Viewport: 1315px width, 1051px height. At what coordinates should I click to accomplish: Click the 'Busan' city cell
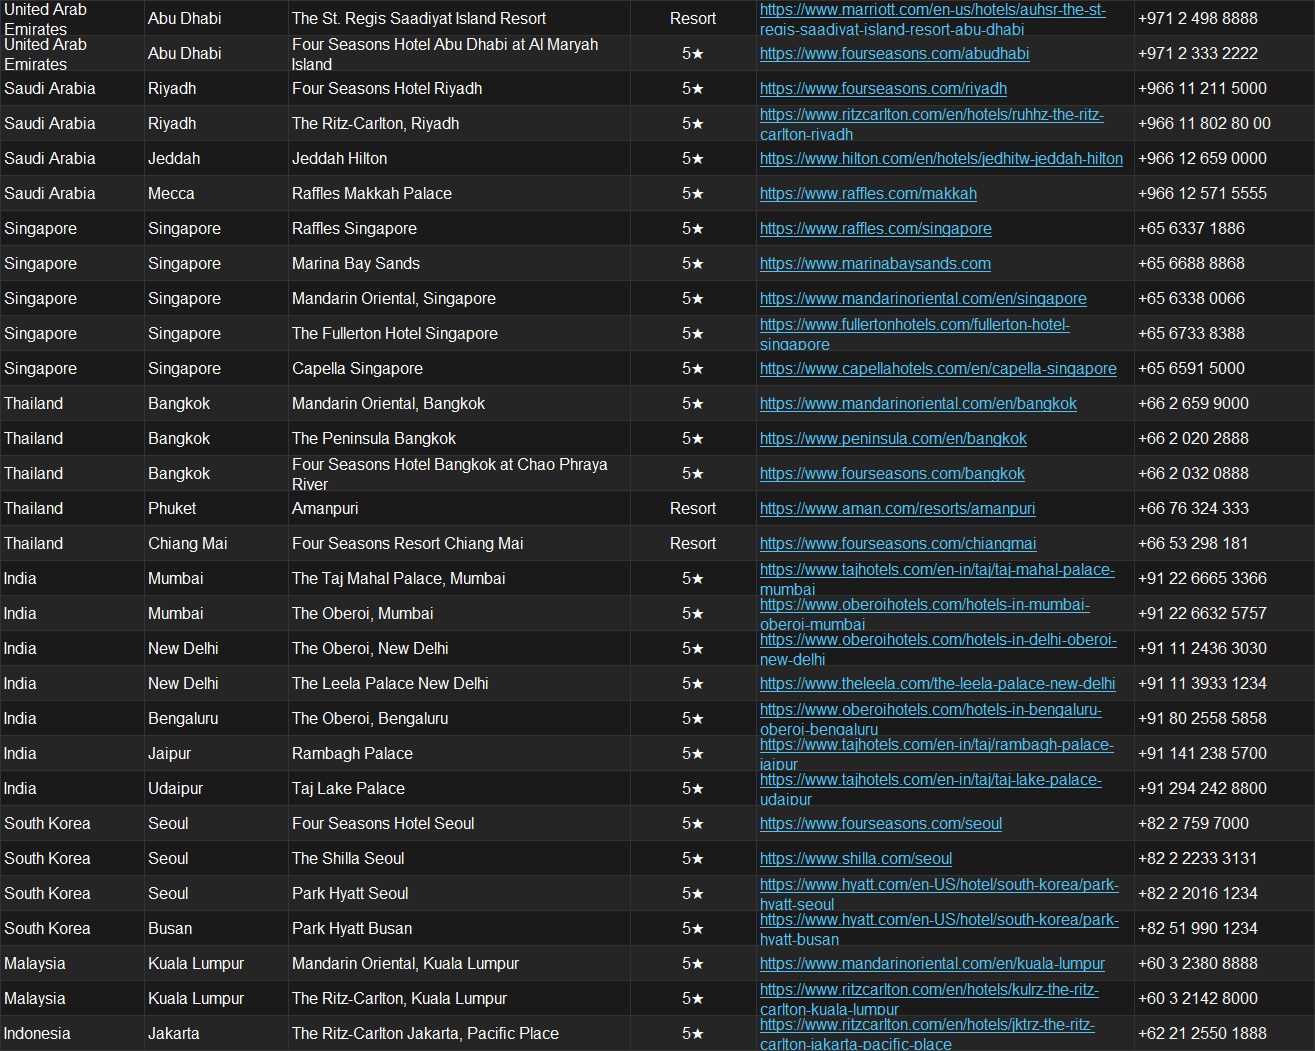[x=216, y=929]
